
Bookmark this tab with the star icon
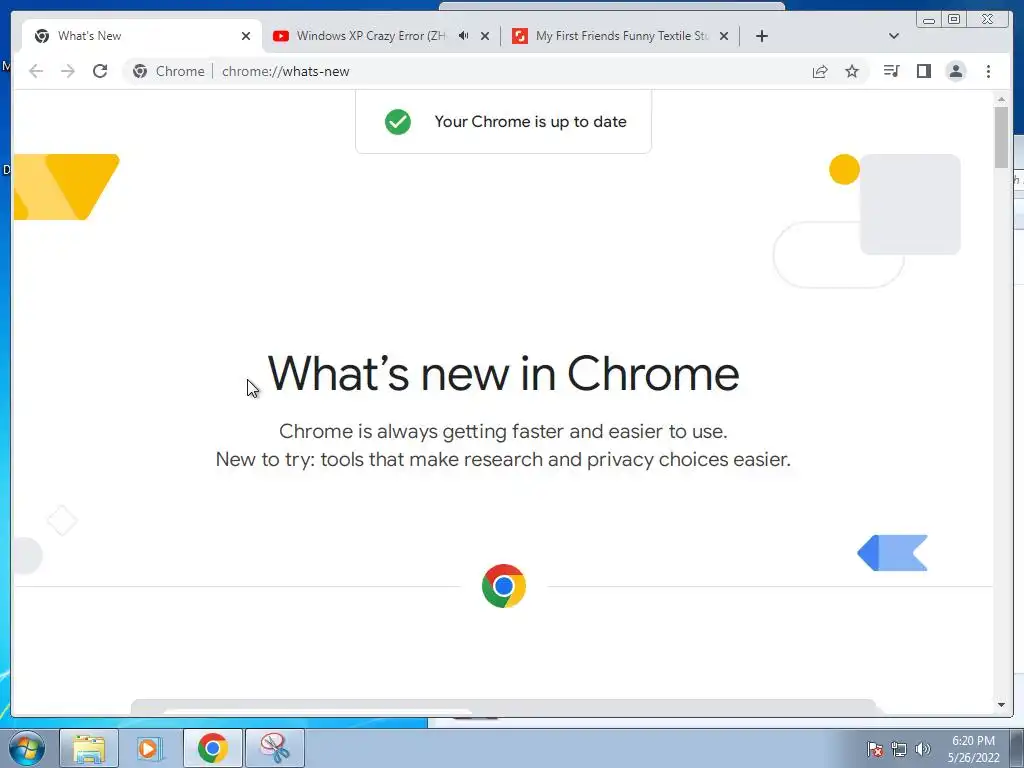pos(852,71)
